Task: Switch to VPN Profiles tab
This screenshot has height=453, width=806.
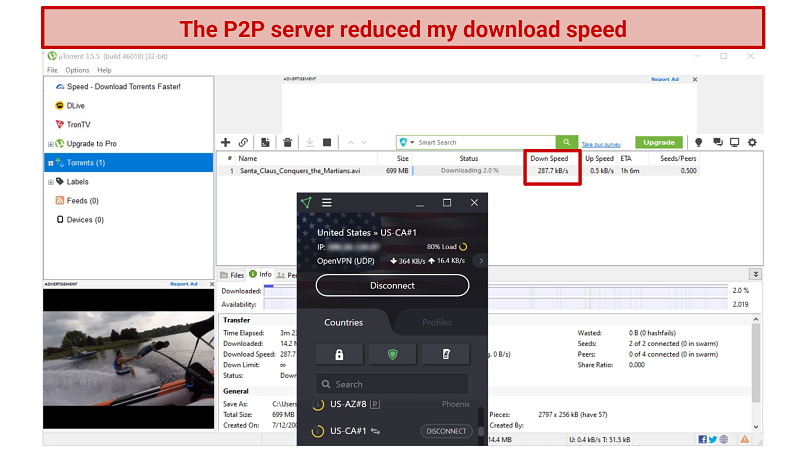Action: [437, 322]
